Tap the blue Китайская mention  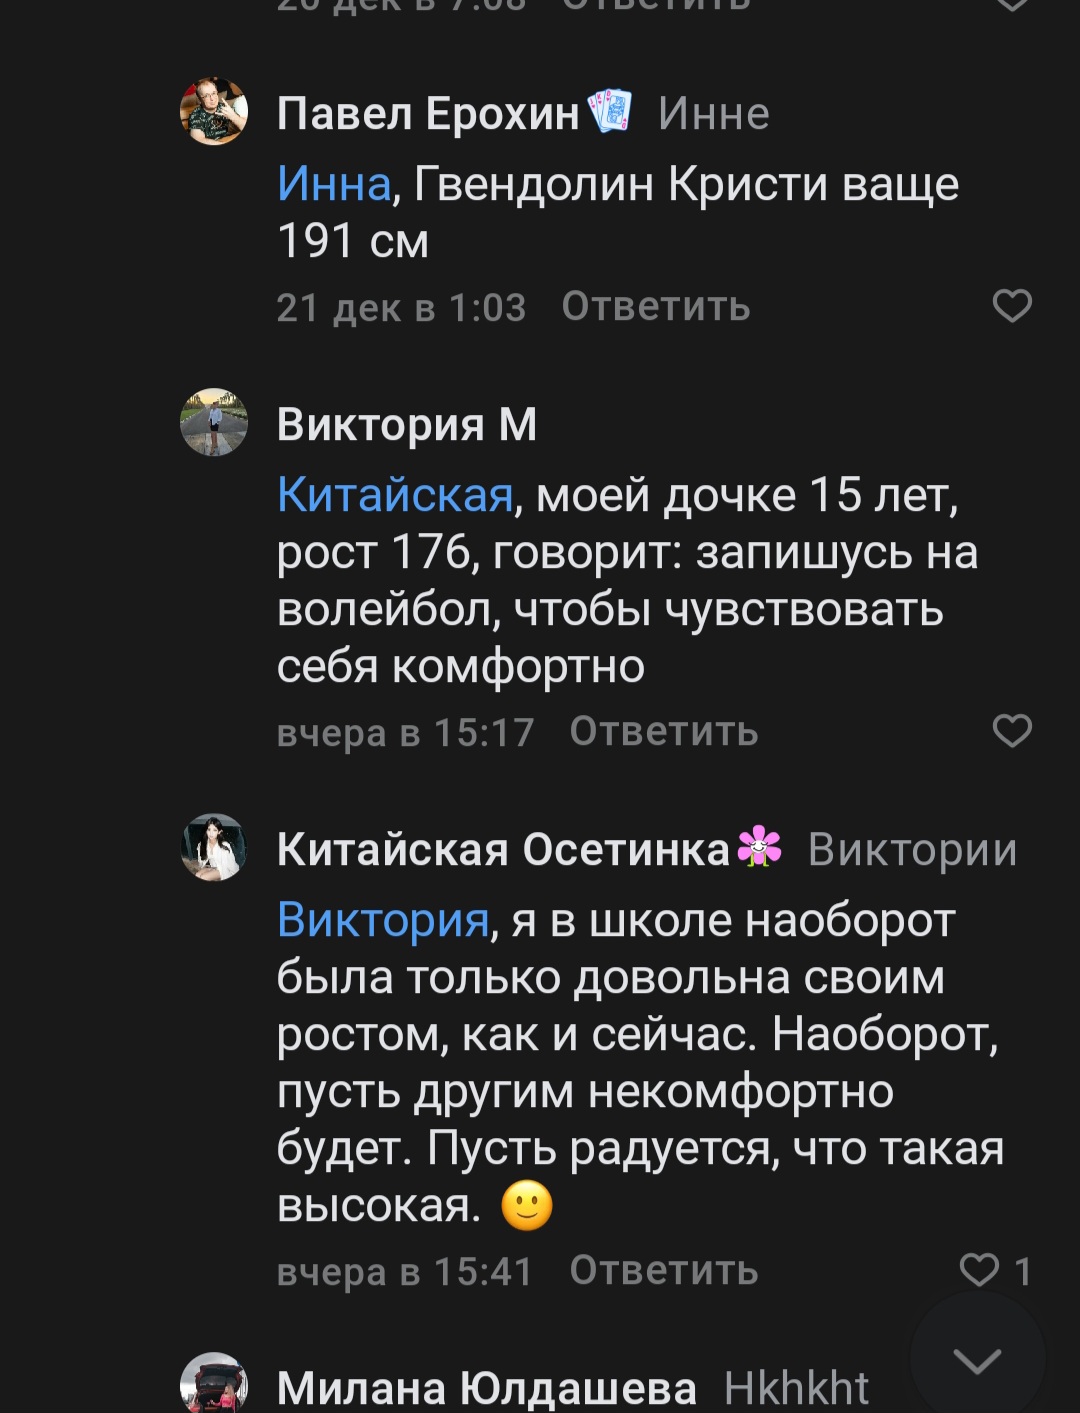pyautogui.click(x=395, y=495)
